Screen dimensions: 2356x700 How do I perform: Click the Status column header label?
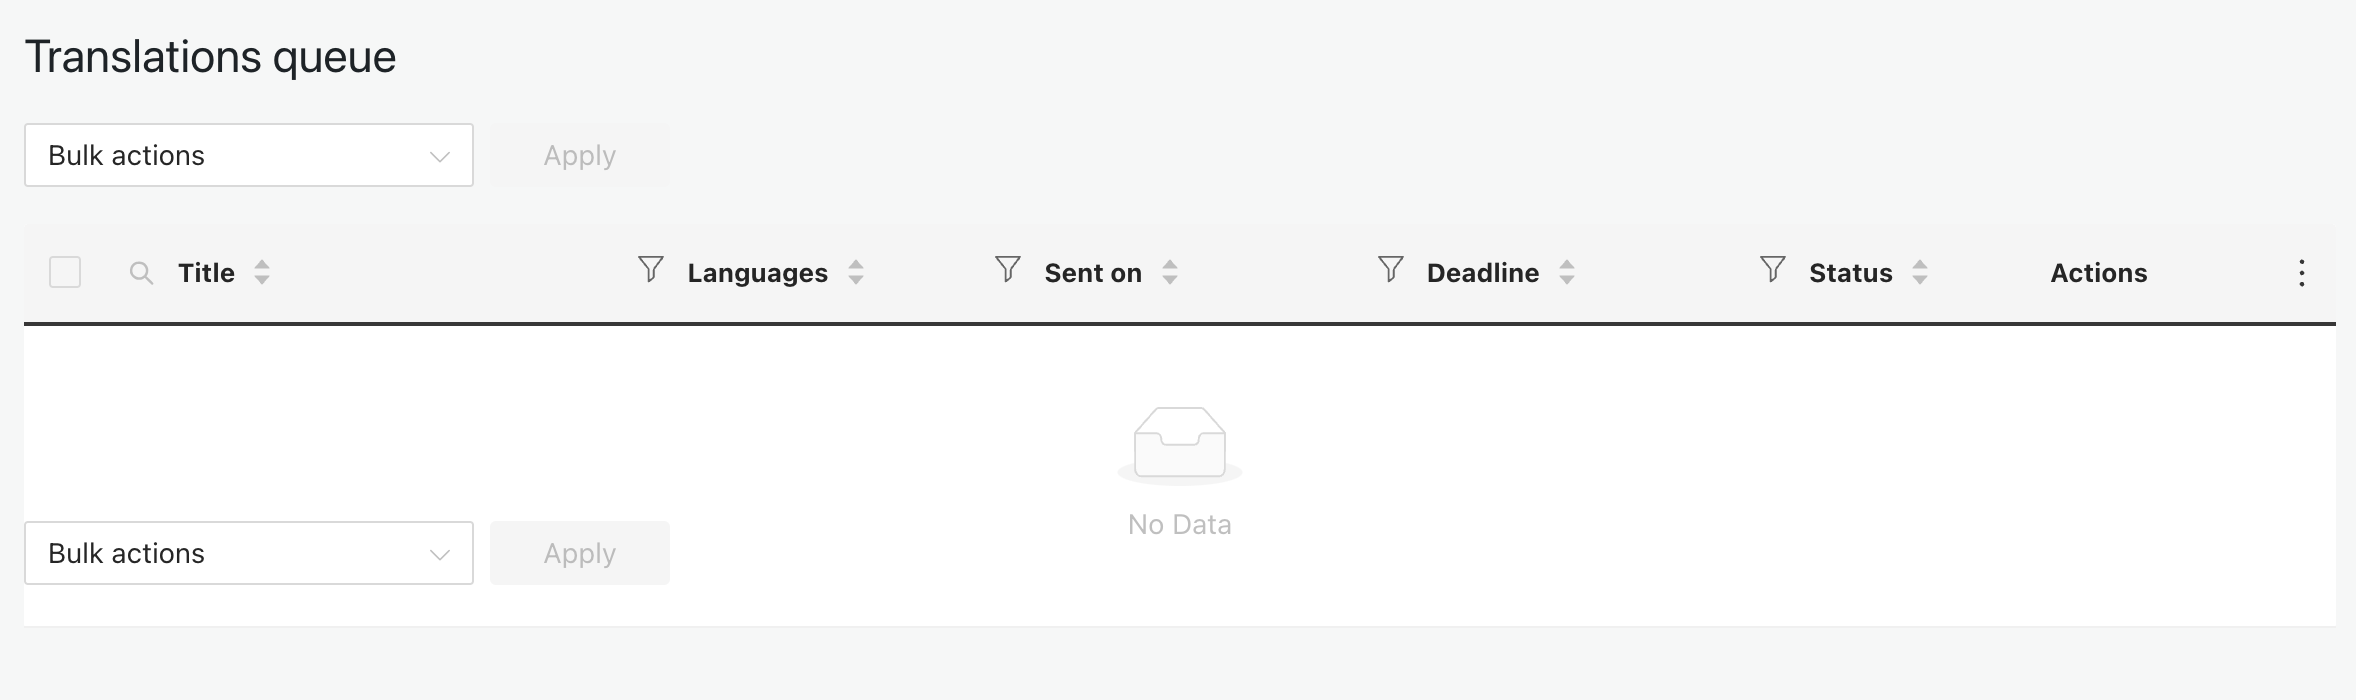click(x=1851, y=273)
